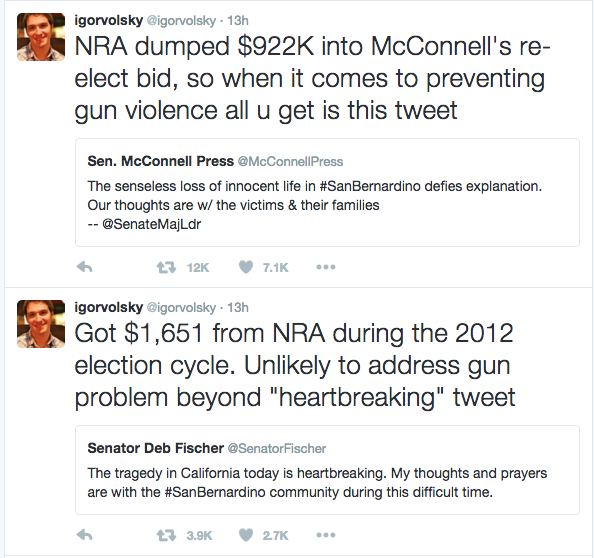Image resolution: width=594 pixels, height=558 pixels.
Task: Reply to the McConnell NRA tweet
Action: click(84, 267)
